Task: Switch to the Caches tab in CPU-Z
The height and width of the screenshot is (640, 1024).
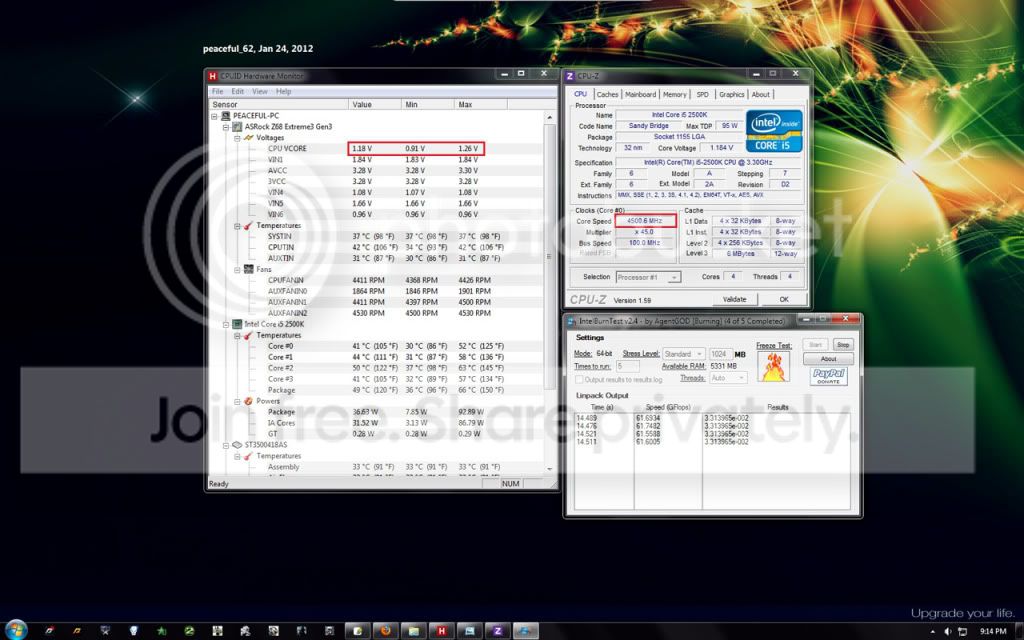Action: pos(607,95)
